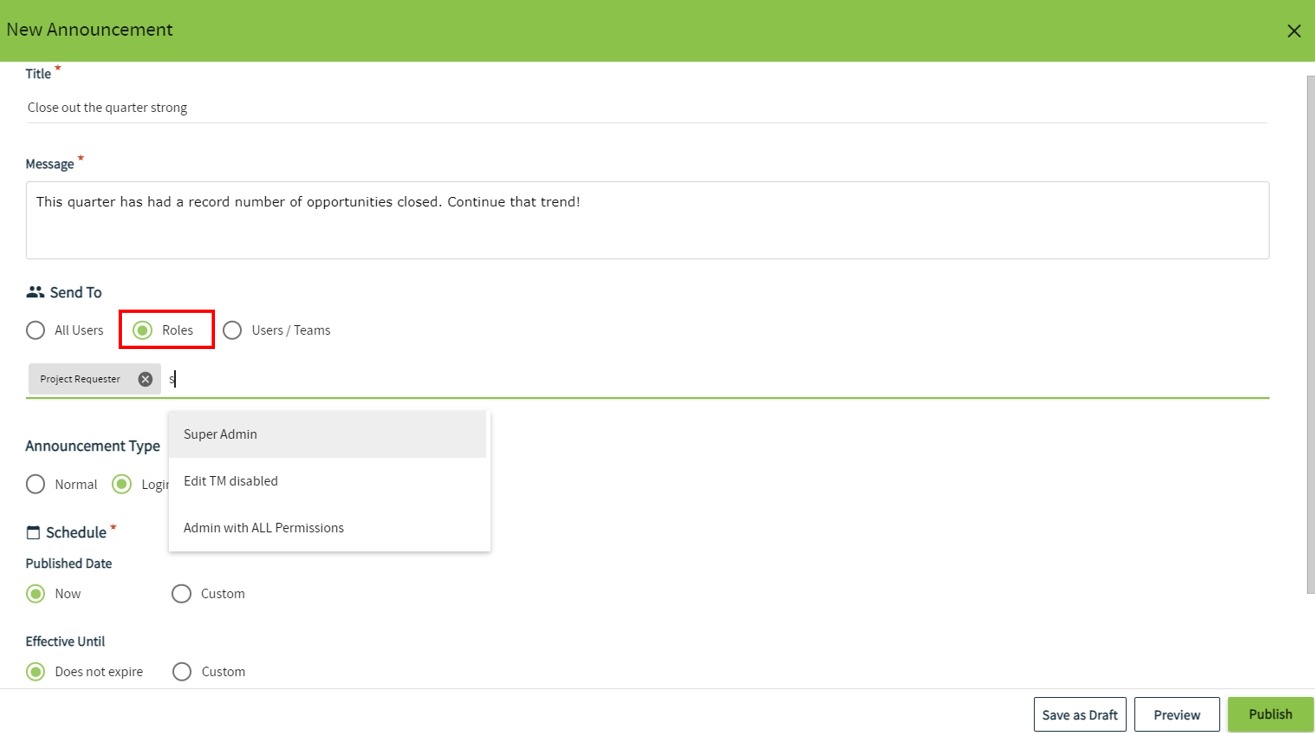The width and height of the screenshot is (1315, 733).
Task: Pick Admin with ALL Permissions role
Action: [328, 528]
